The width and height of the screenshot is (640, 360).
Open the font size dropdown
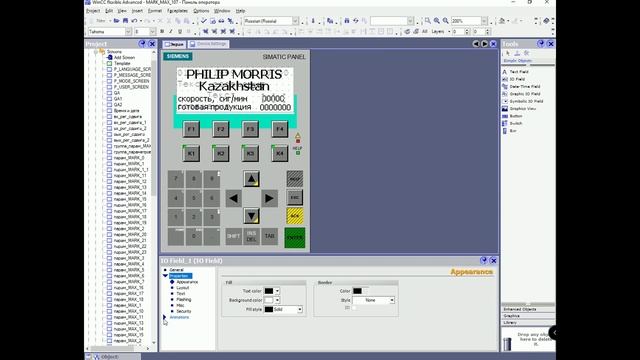click(152, 31)
